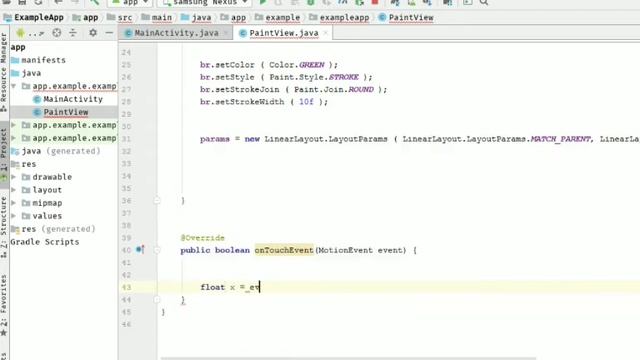Hide the Project panel with minus icon
Image resolution: width=640 pixels, height=360 pixels.
109,33
